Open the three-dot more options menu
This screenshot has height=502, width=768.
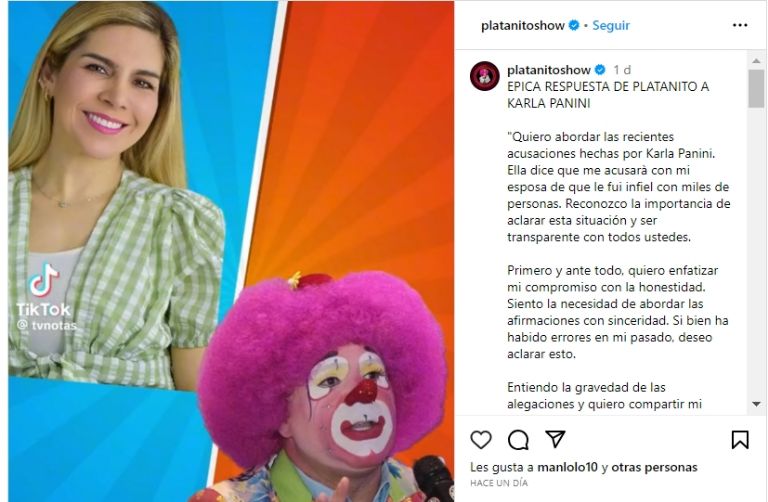point(740,25)
